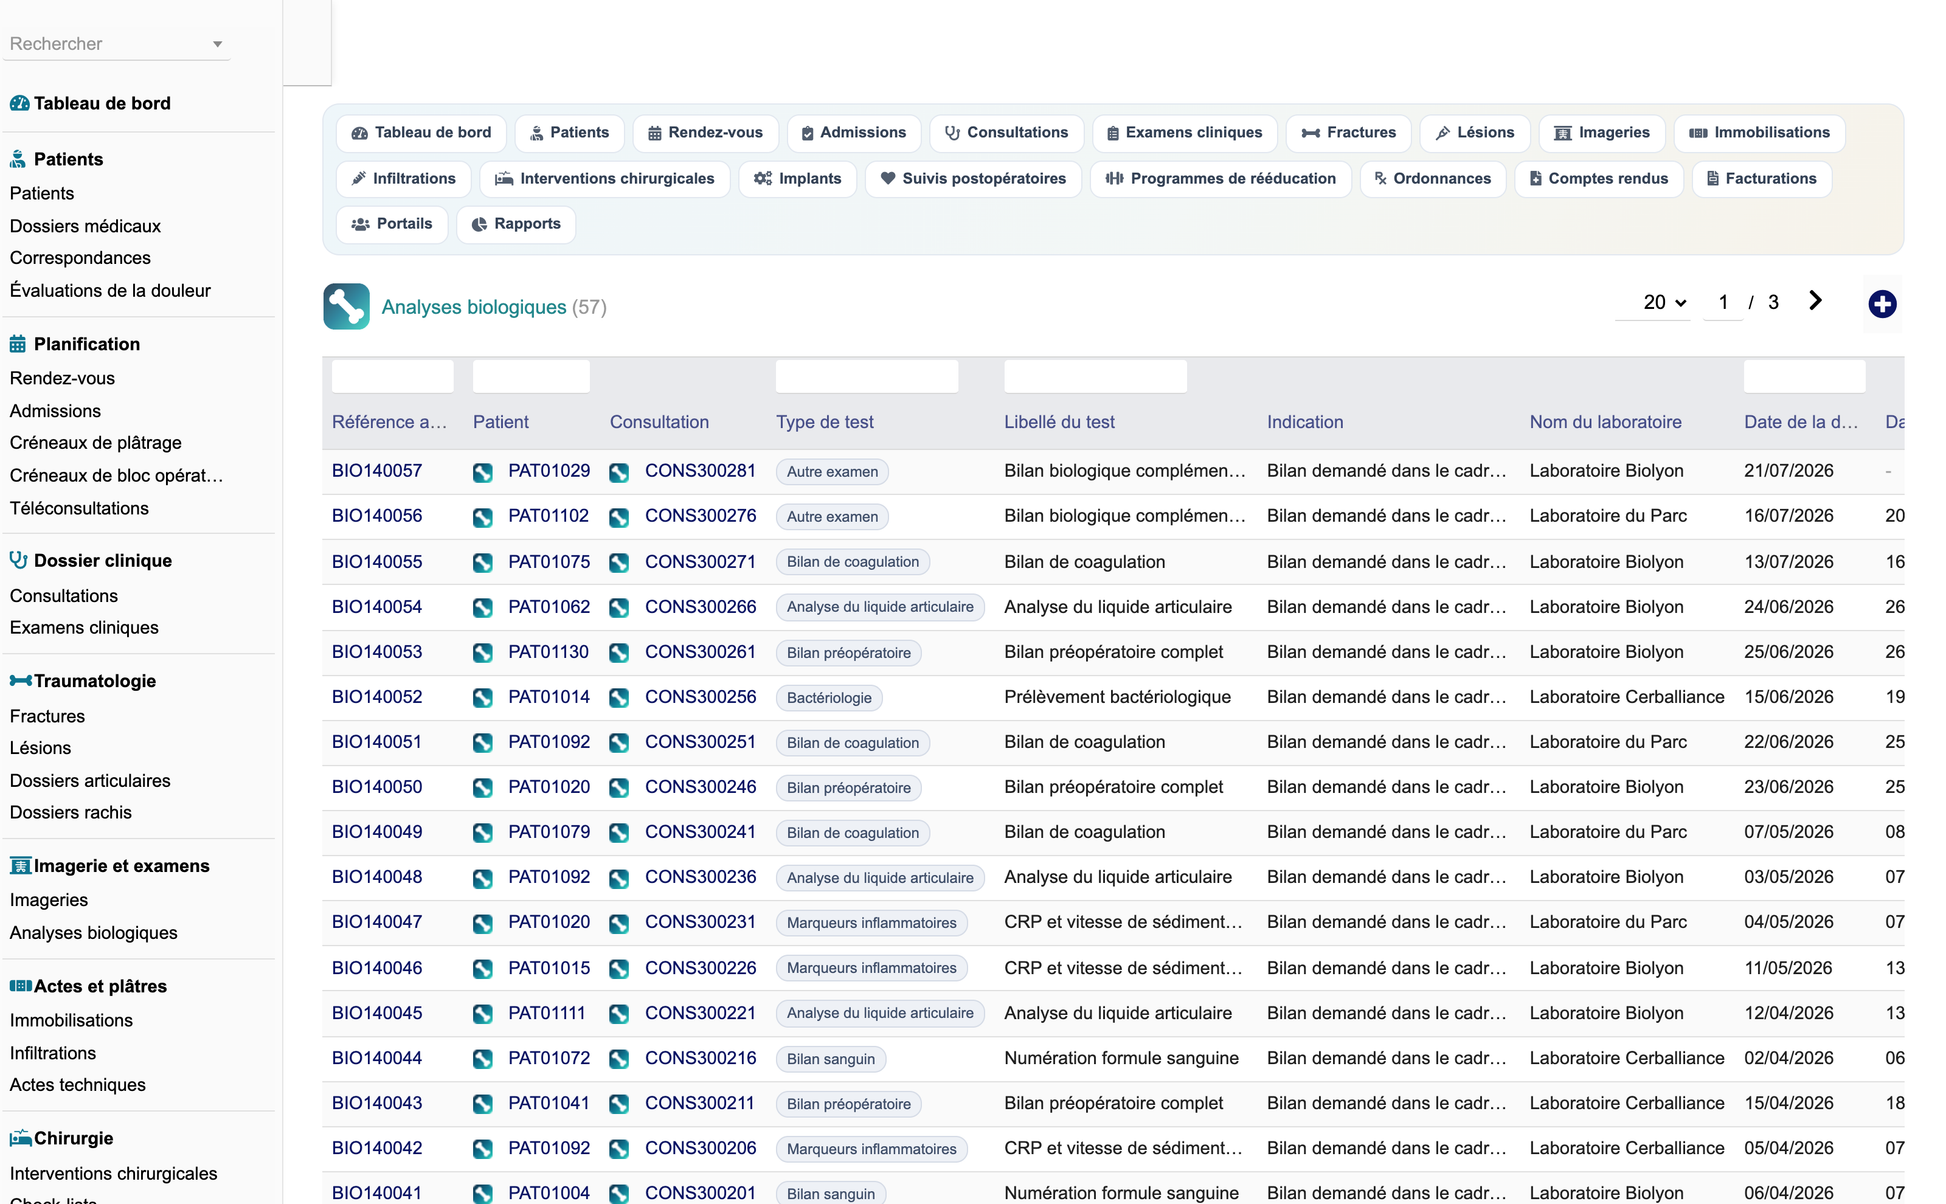Click consultation icon beside CONS300266
Screen dimensions: 1946x1204
619,607
